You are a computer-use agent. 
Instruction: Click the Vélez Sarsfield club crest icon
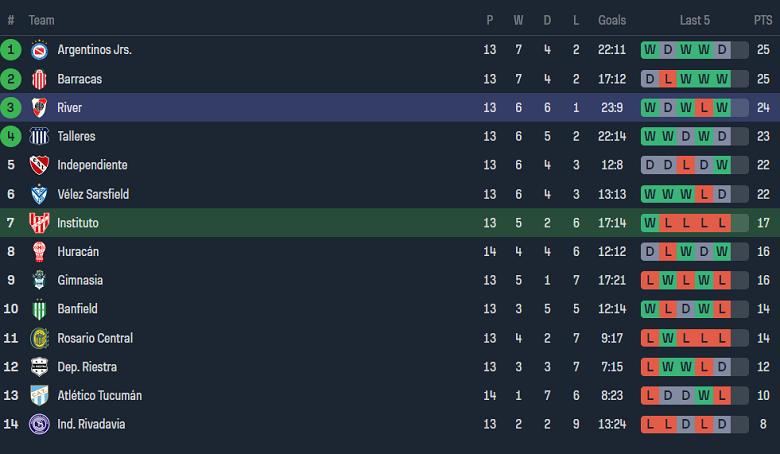(x=39, y=194)
